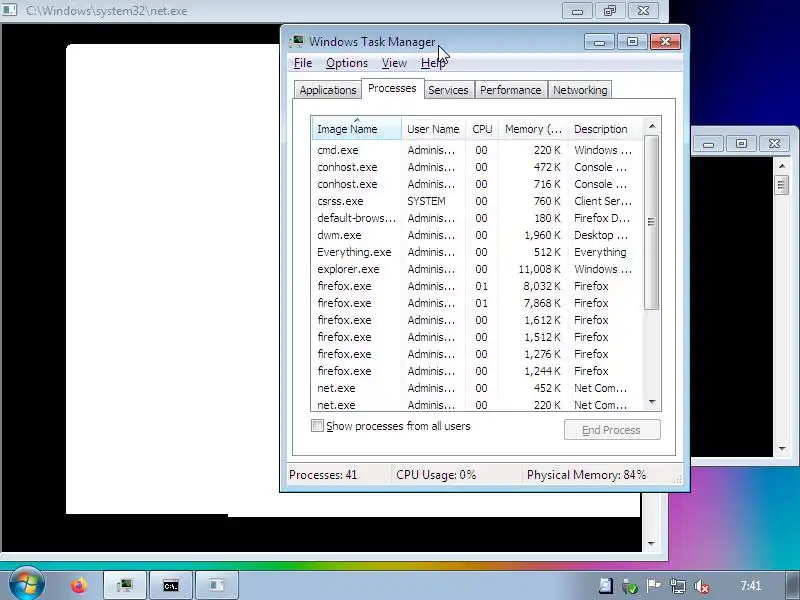Screen dimensions: 800x600
Task: Select the default-brows... process row
Action: (x=477, y=218)
